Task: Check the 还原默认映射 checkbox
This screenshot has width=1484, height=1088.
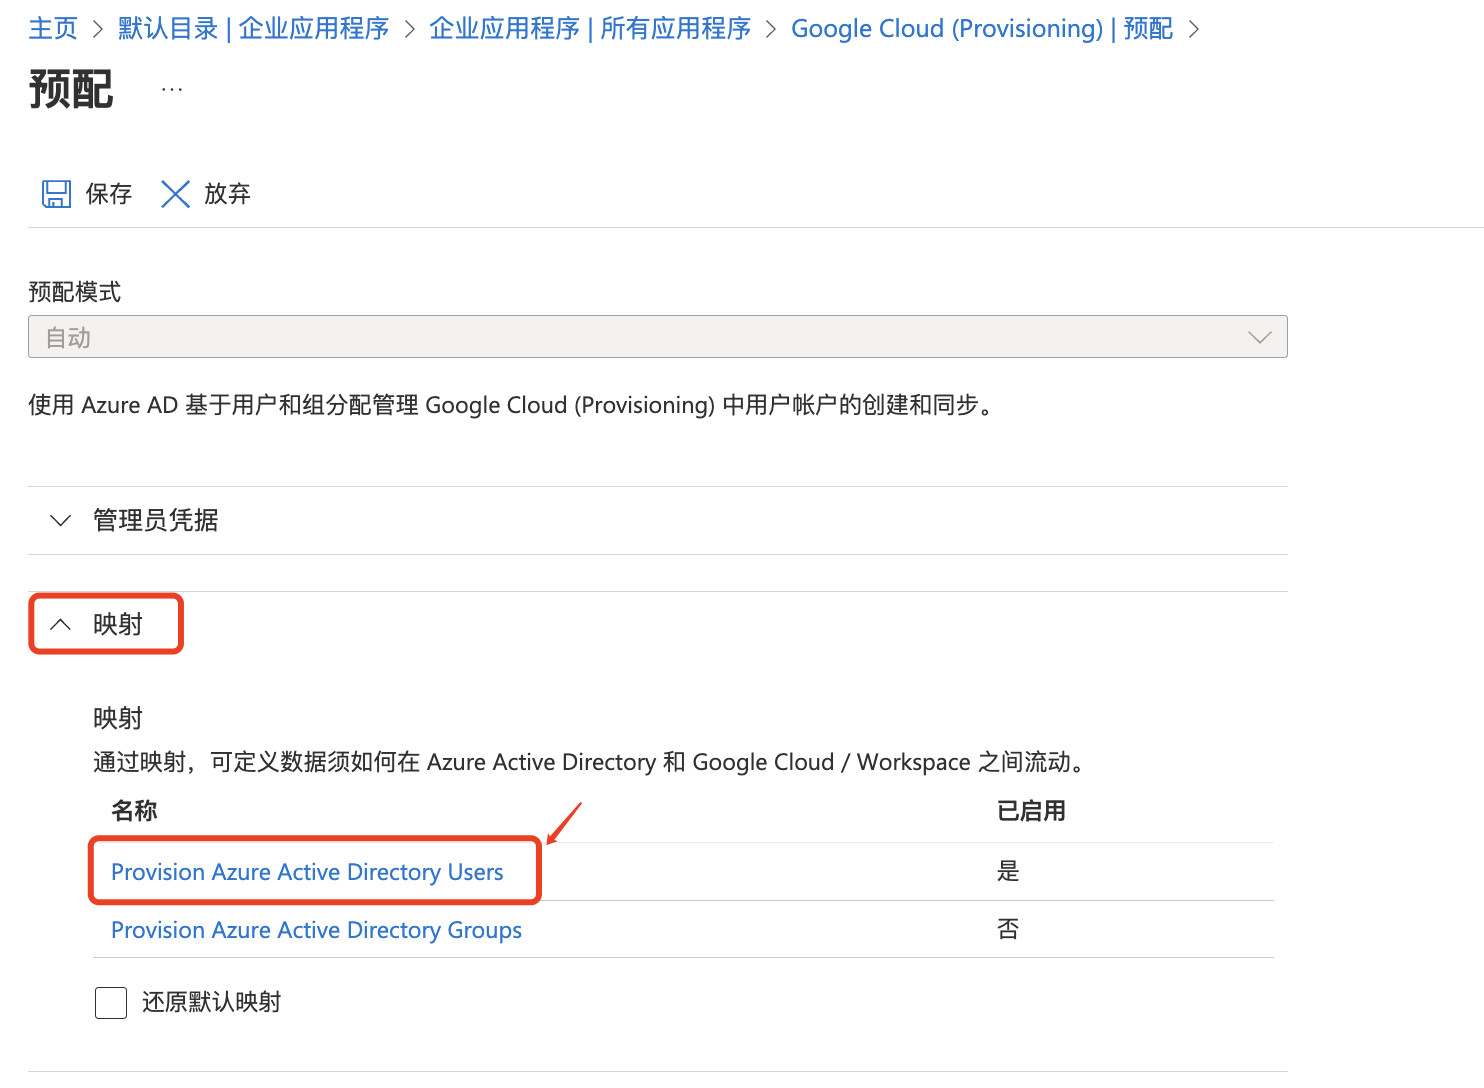Action: 111,1002
